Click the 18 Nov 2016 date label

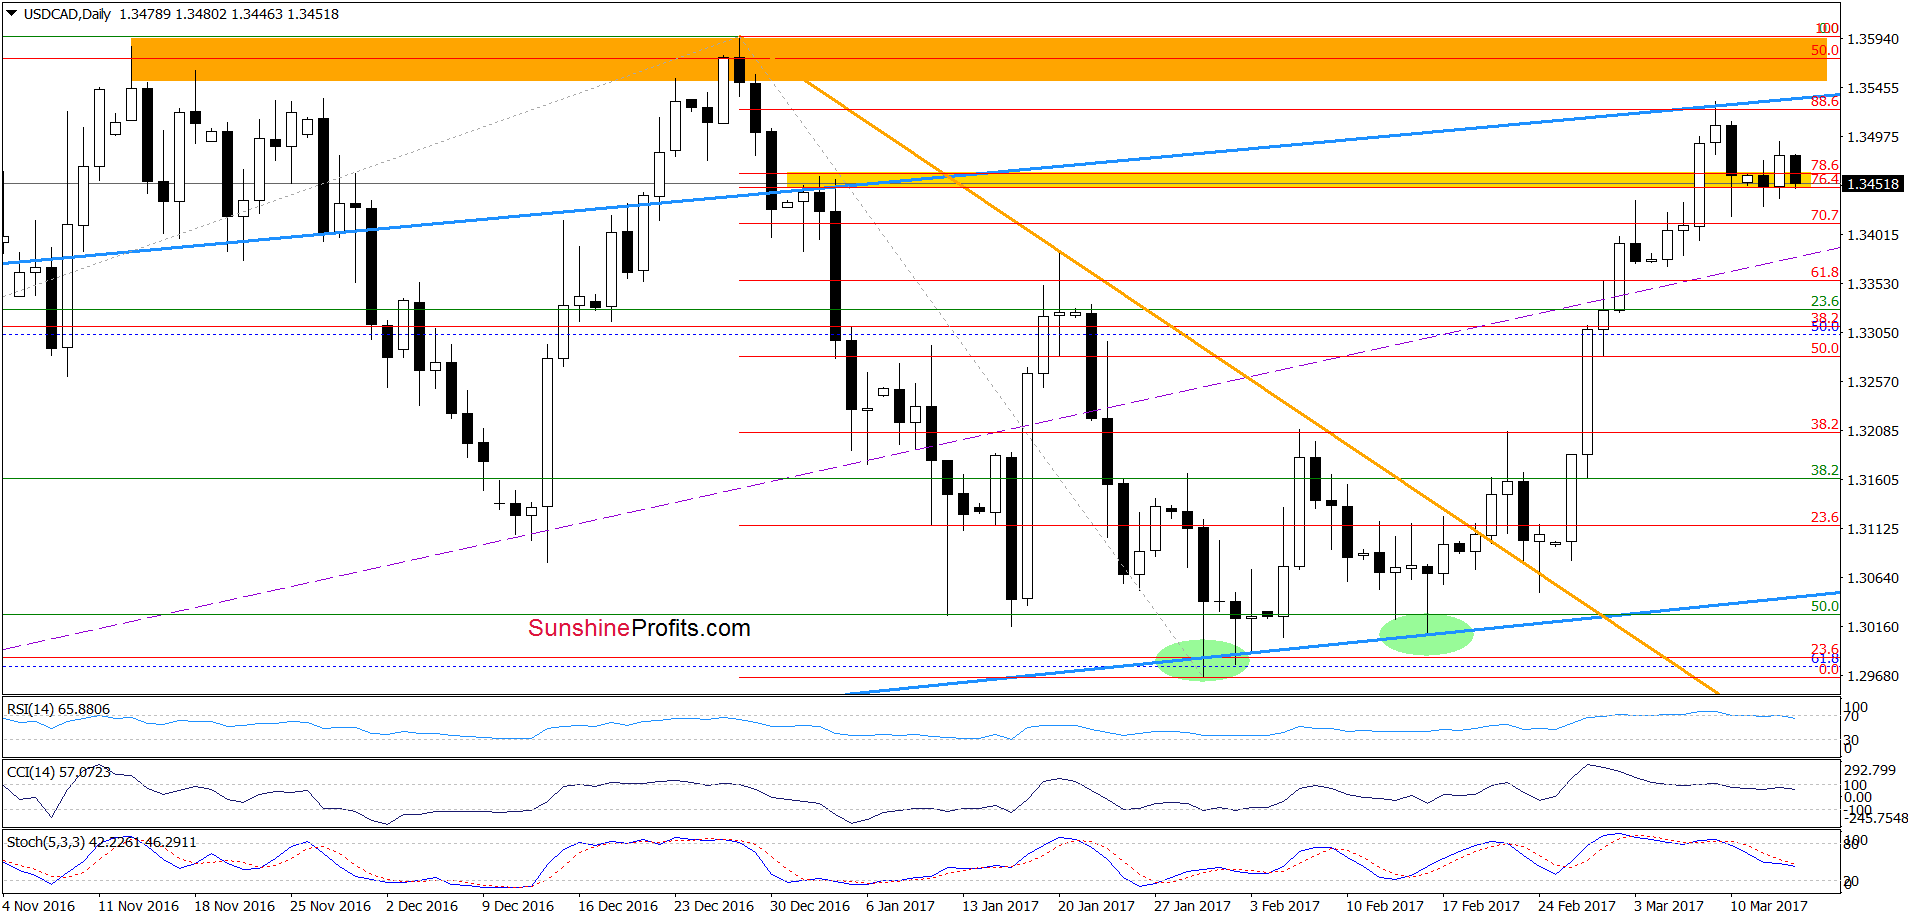[x=234, y=906]
